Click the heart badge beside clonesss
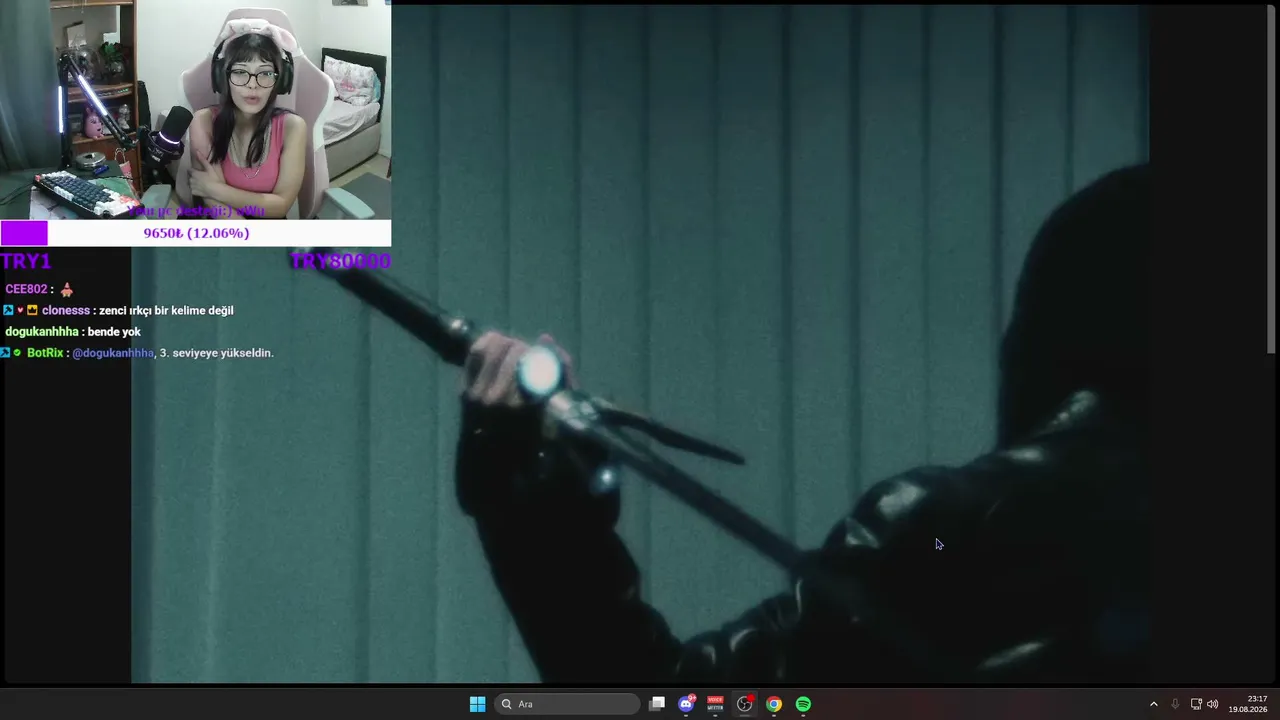Viewport: 1280px width, 720px height. [20, 310]
